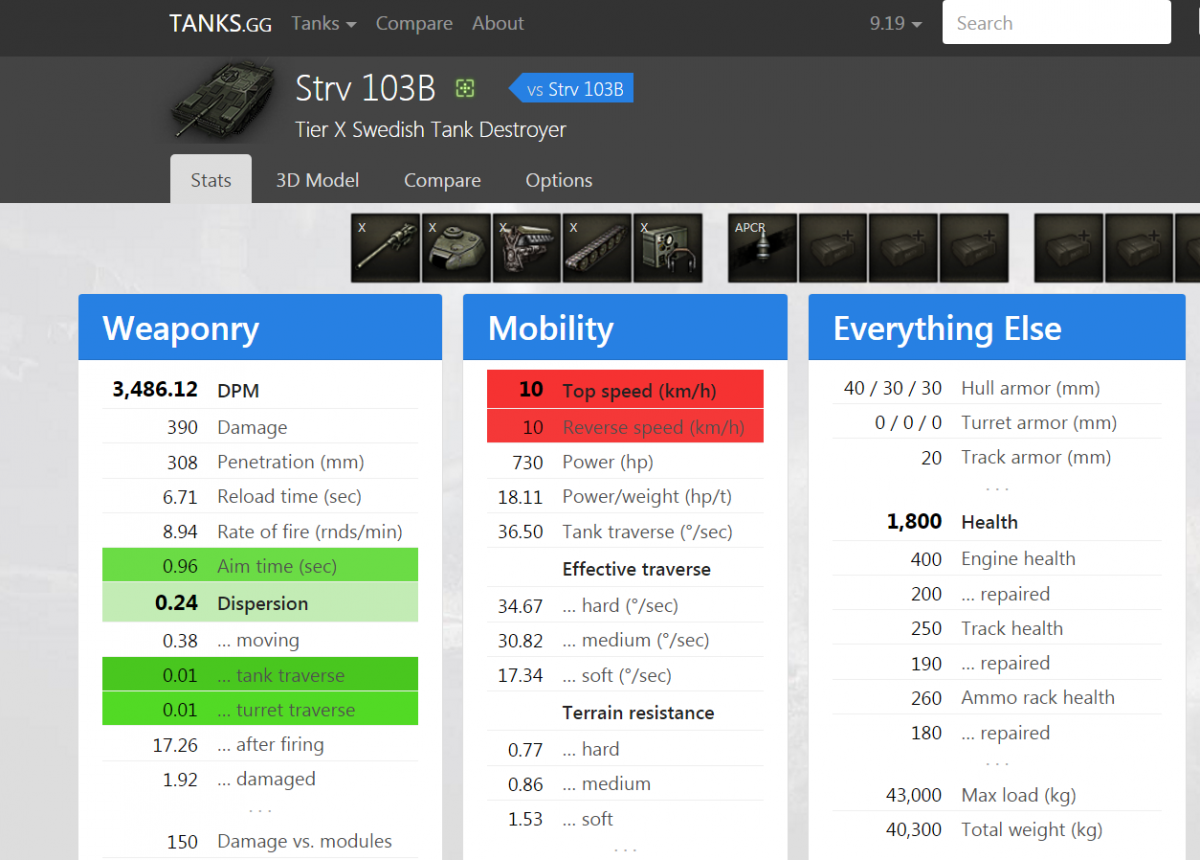
Task: Click the Terrain resistance heading
Action: [x=638, y=713]
